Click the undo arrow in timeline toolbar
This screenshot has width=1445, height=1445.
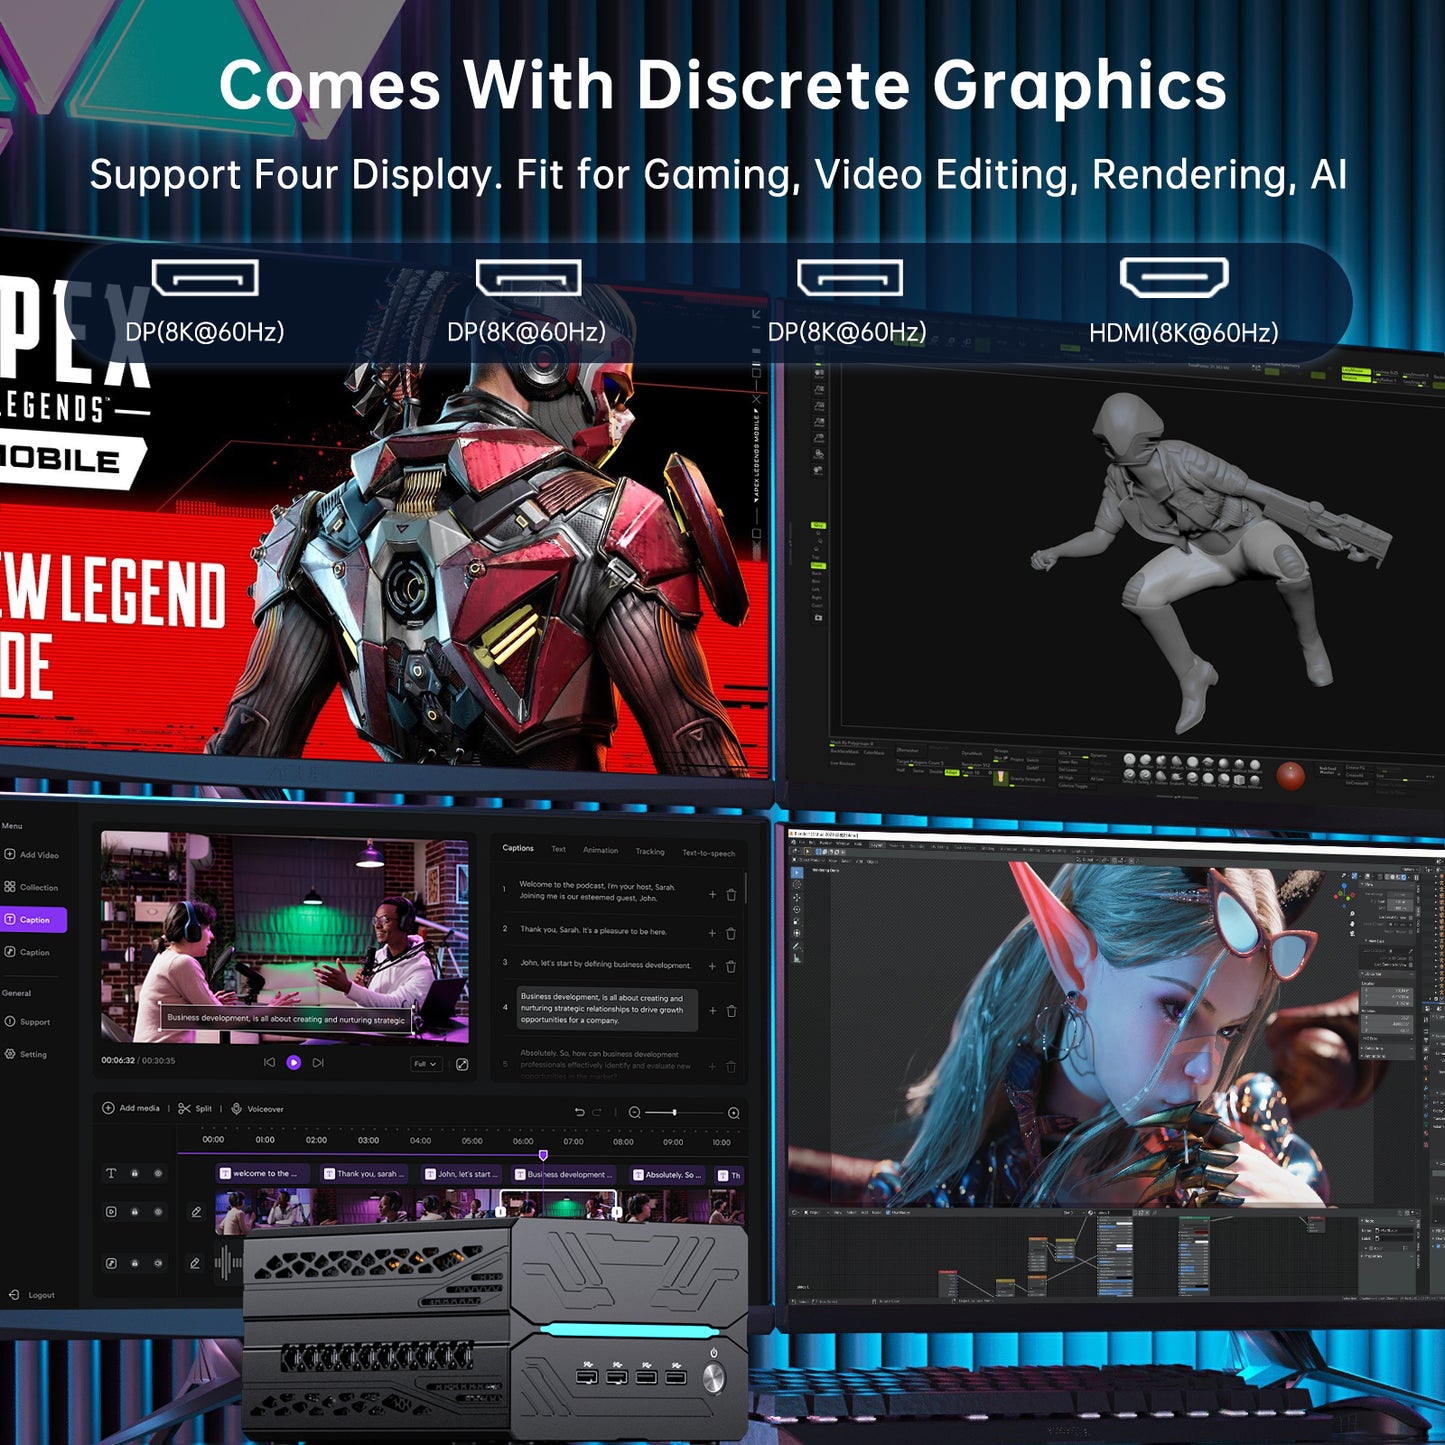579,1112
